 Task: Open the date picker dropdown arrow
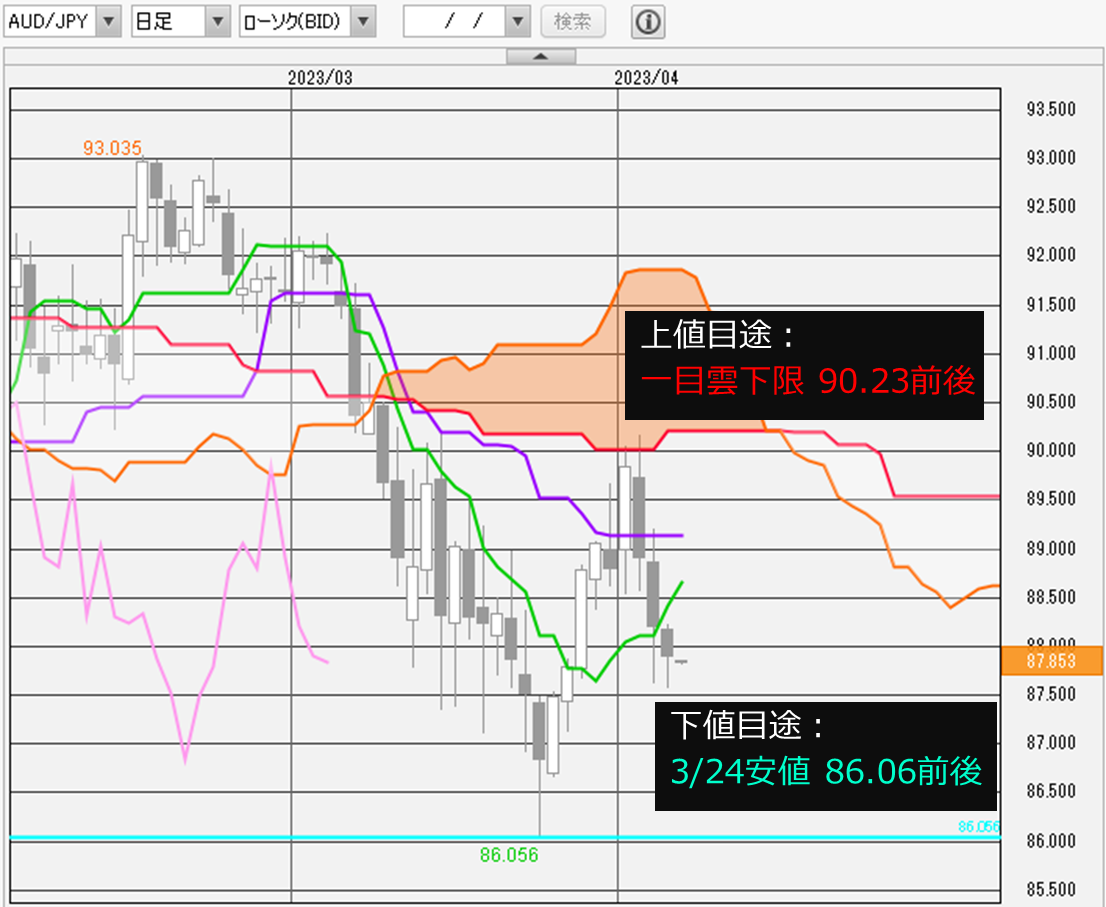click(x=518, y=22)
